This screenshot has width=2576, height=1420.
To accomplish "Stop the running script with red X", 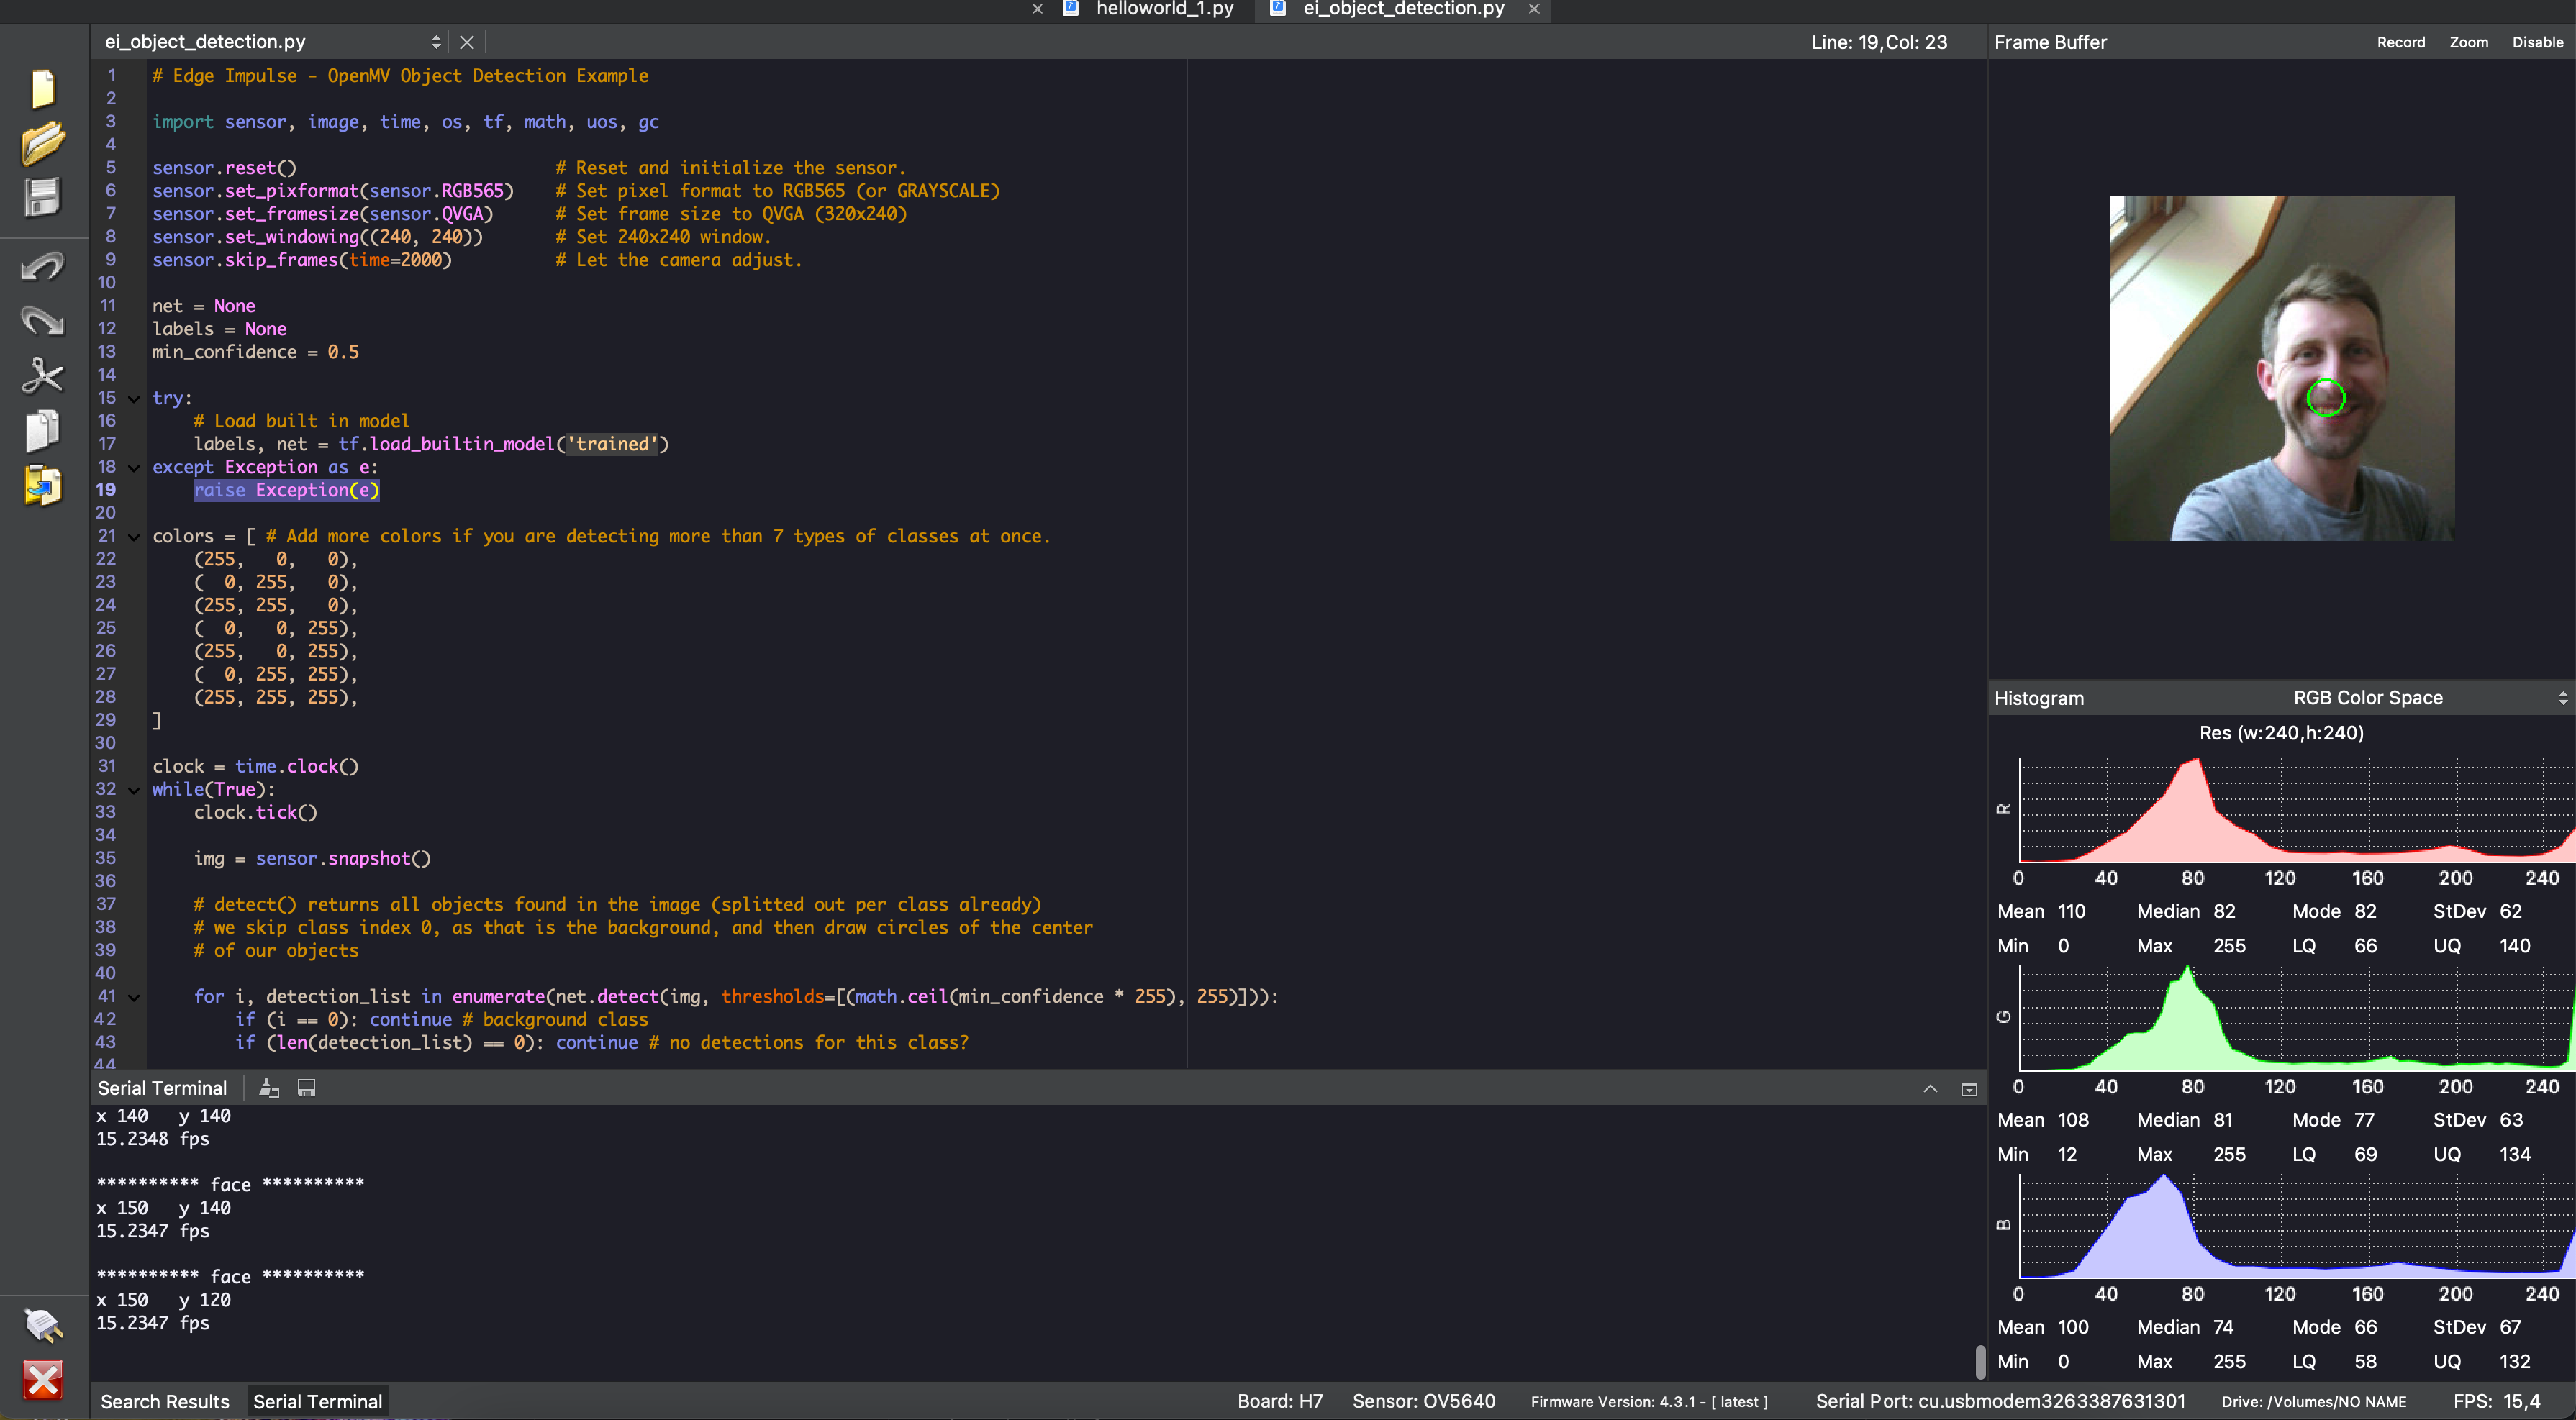I will pos(42,1380).
